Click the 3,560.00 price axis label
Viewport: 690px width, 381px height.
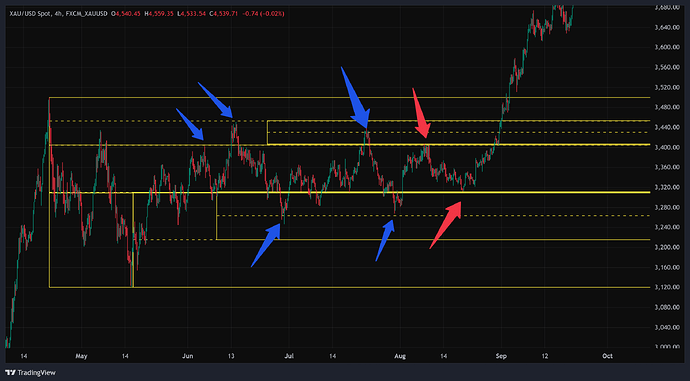tap(668, 67)
